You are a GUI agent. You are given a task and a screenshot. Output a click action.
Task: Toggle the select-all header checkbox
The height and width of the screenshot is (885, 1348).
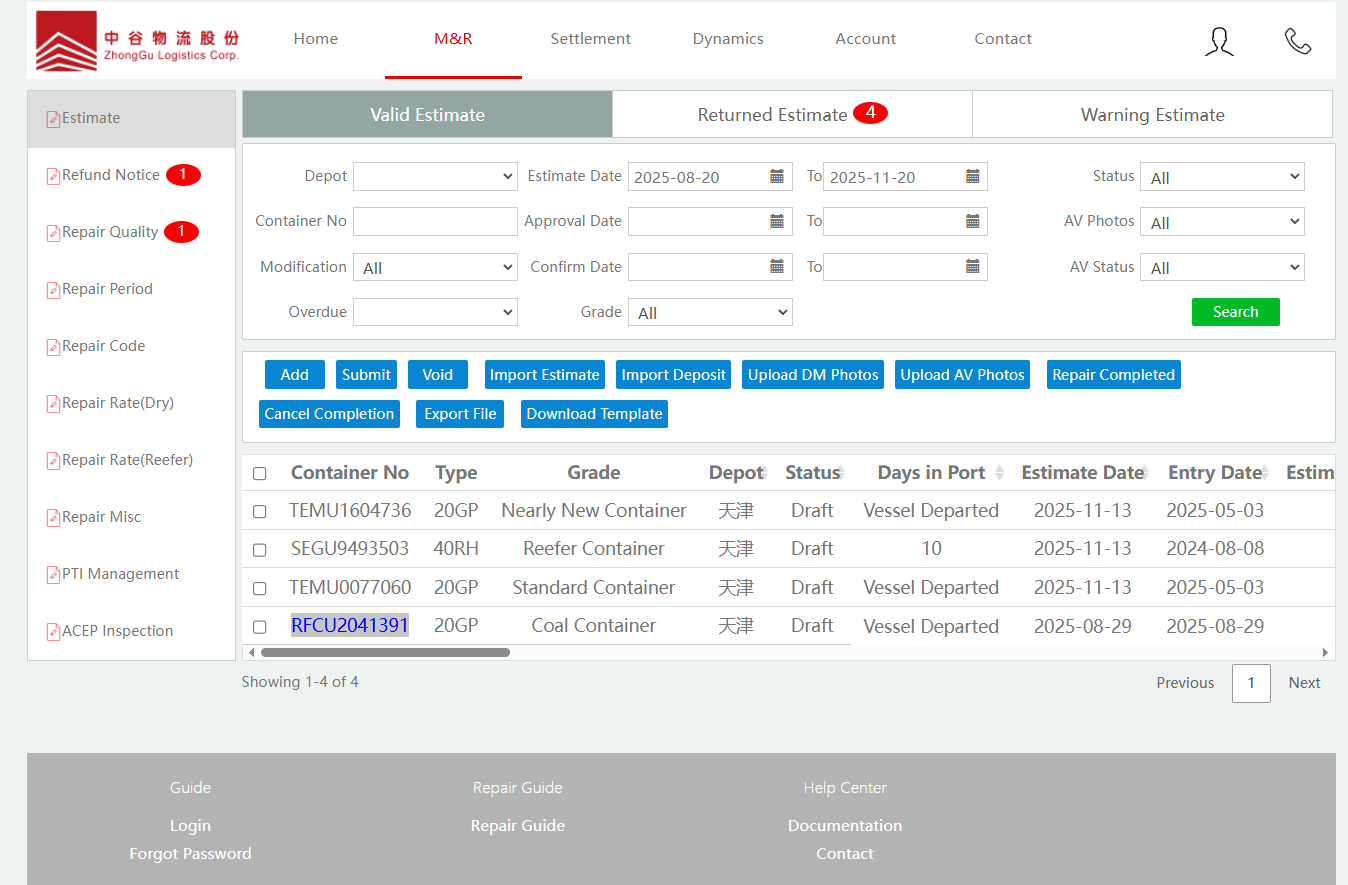pos(260,474)
